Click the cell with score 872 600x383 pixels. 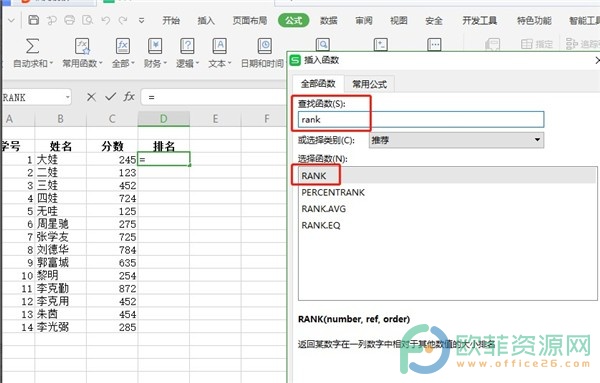(112, 288)
